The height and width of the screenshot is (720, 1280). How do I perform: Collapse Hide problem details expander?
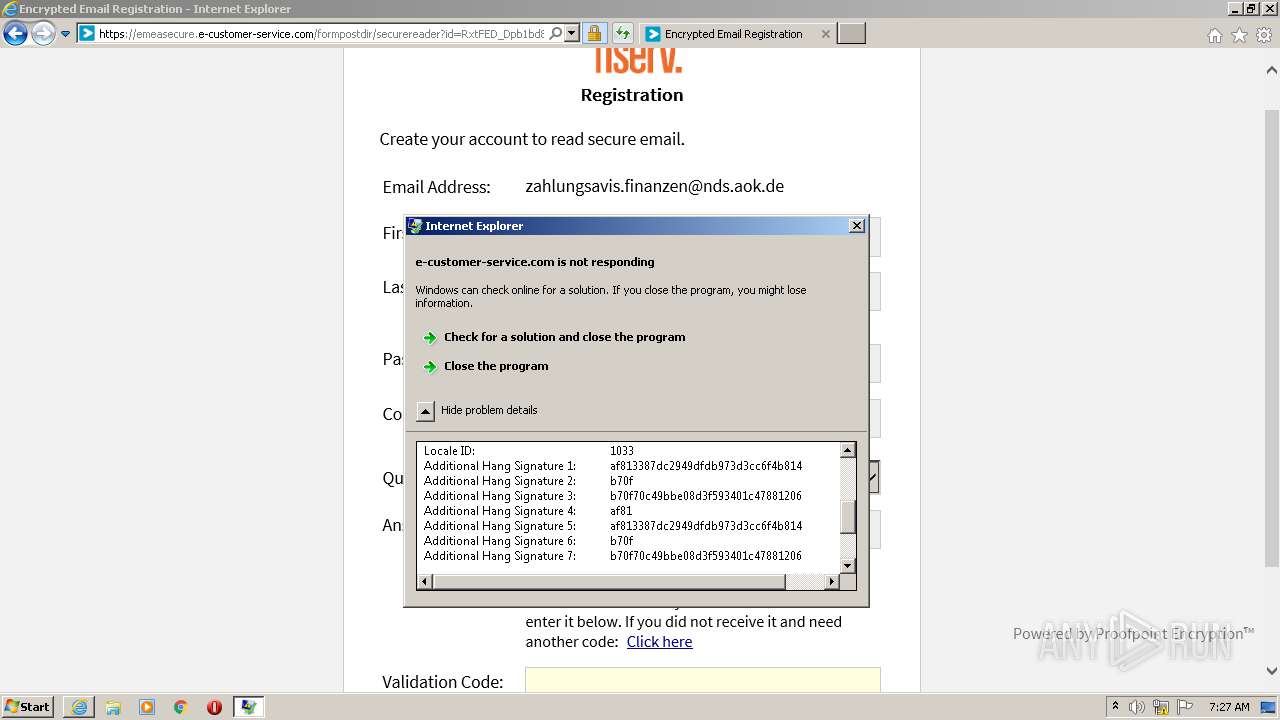[426, 411]
